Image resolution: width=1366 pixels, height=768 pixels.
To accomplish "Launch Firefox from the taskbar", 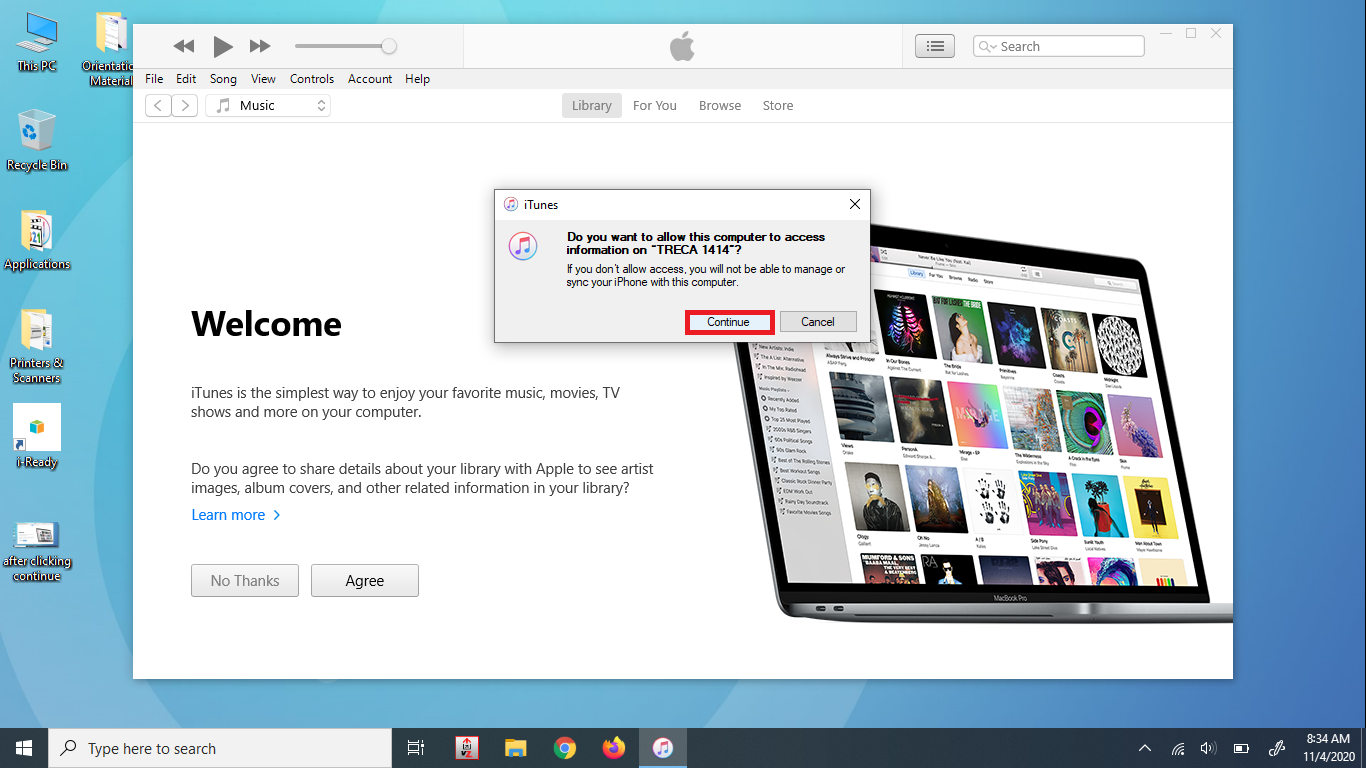I will coord(613,748).
